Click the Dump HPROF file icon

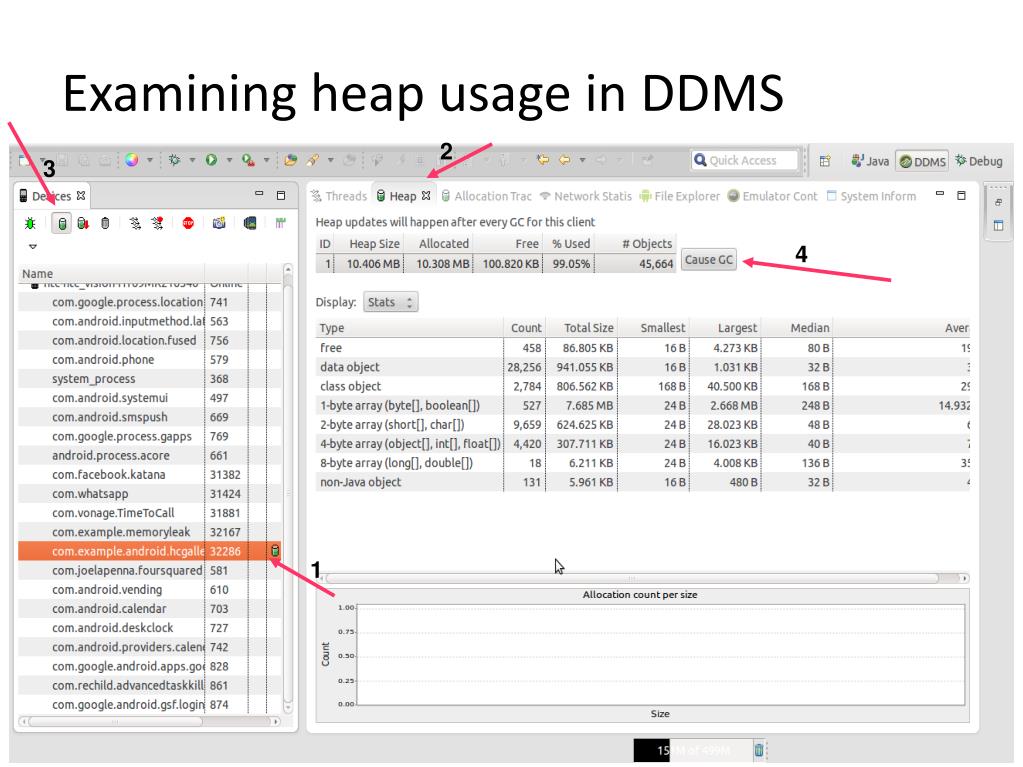coord(83,224)
